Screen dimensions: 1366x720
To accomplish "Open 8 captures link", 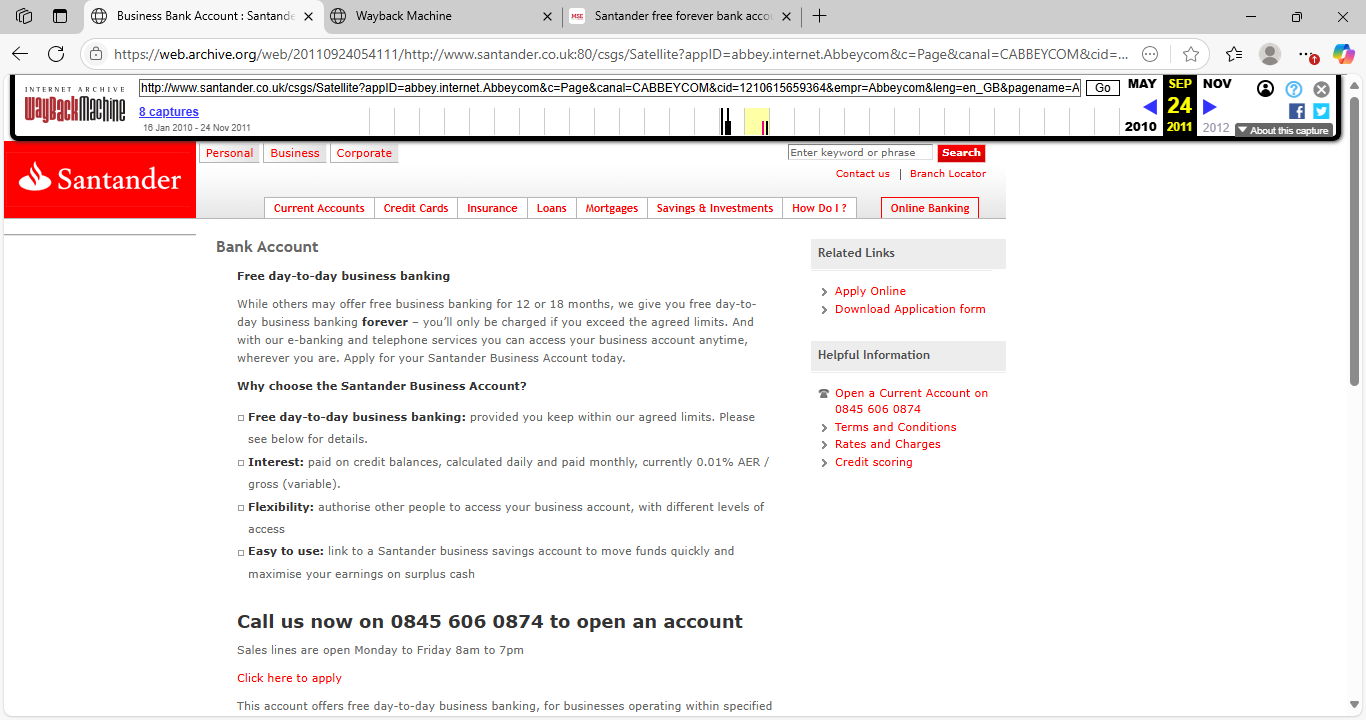I will tap(169, 112).
